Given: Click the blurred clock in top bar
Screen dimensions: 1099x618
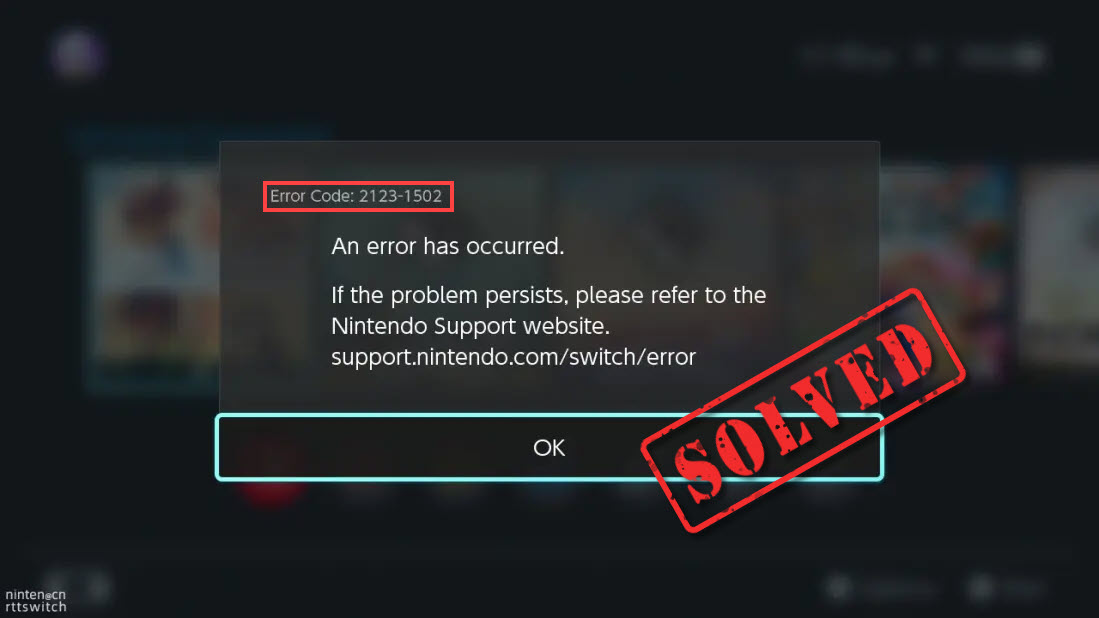Looking at the screenshot, I should 847,56.
